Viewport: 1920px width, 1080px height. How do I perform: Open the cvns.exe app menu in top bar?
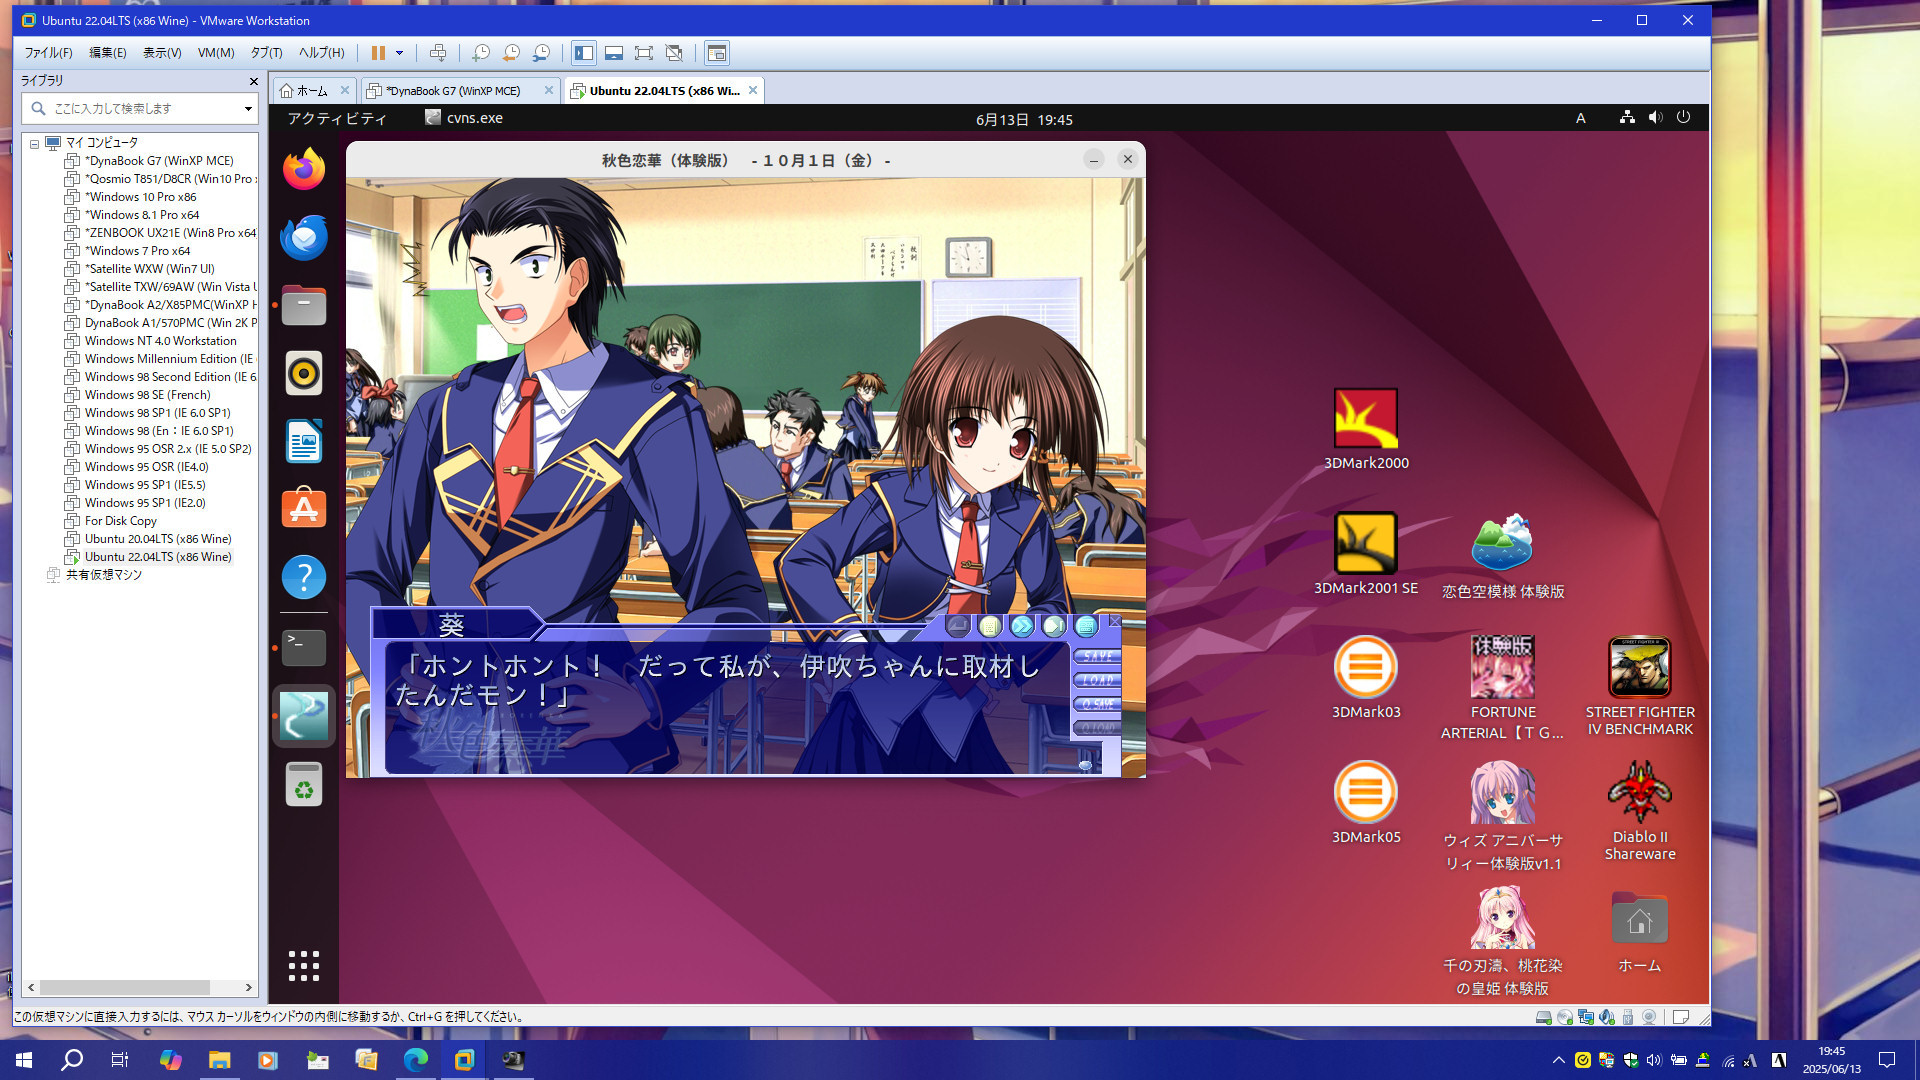coord(464,118)
